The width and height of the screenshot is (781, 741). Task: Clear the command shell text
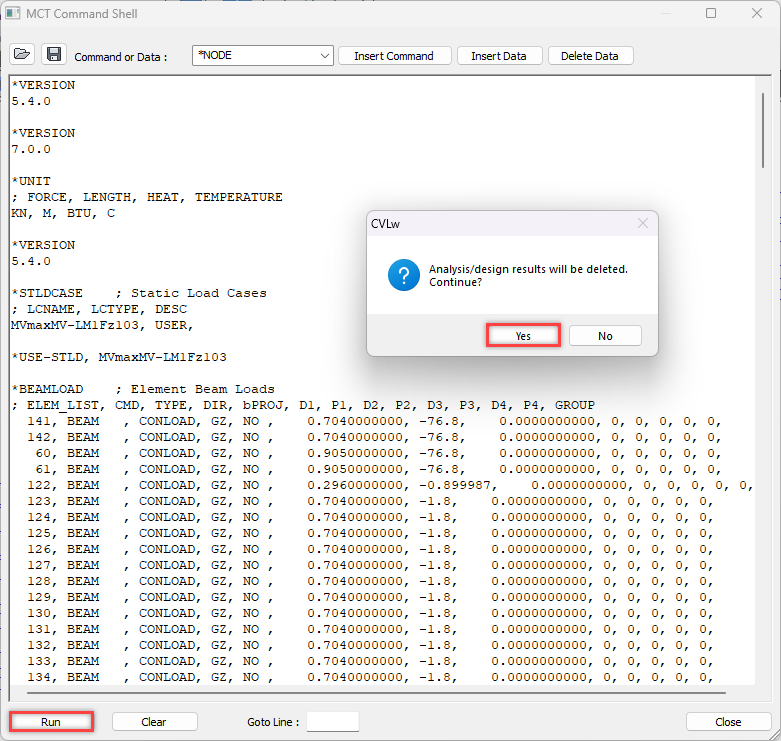(x=154, y=722)
